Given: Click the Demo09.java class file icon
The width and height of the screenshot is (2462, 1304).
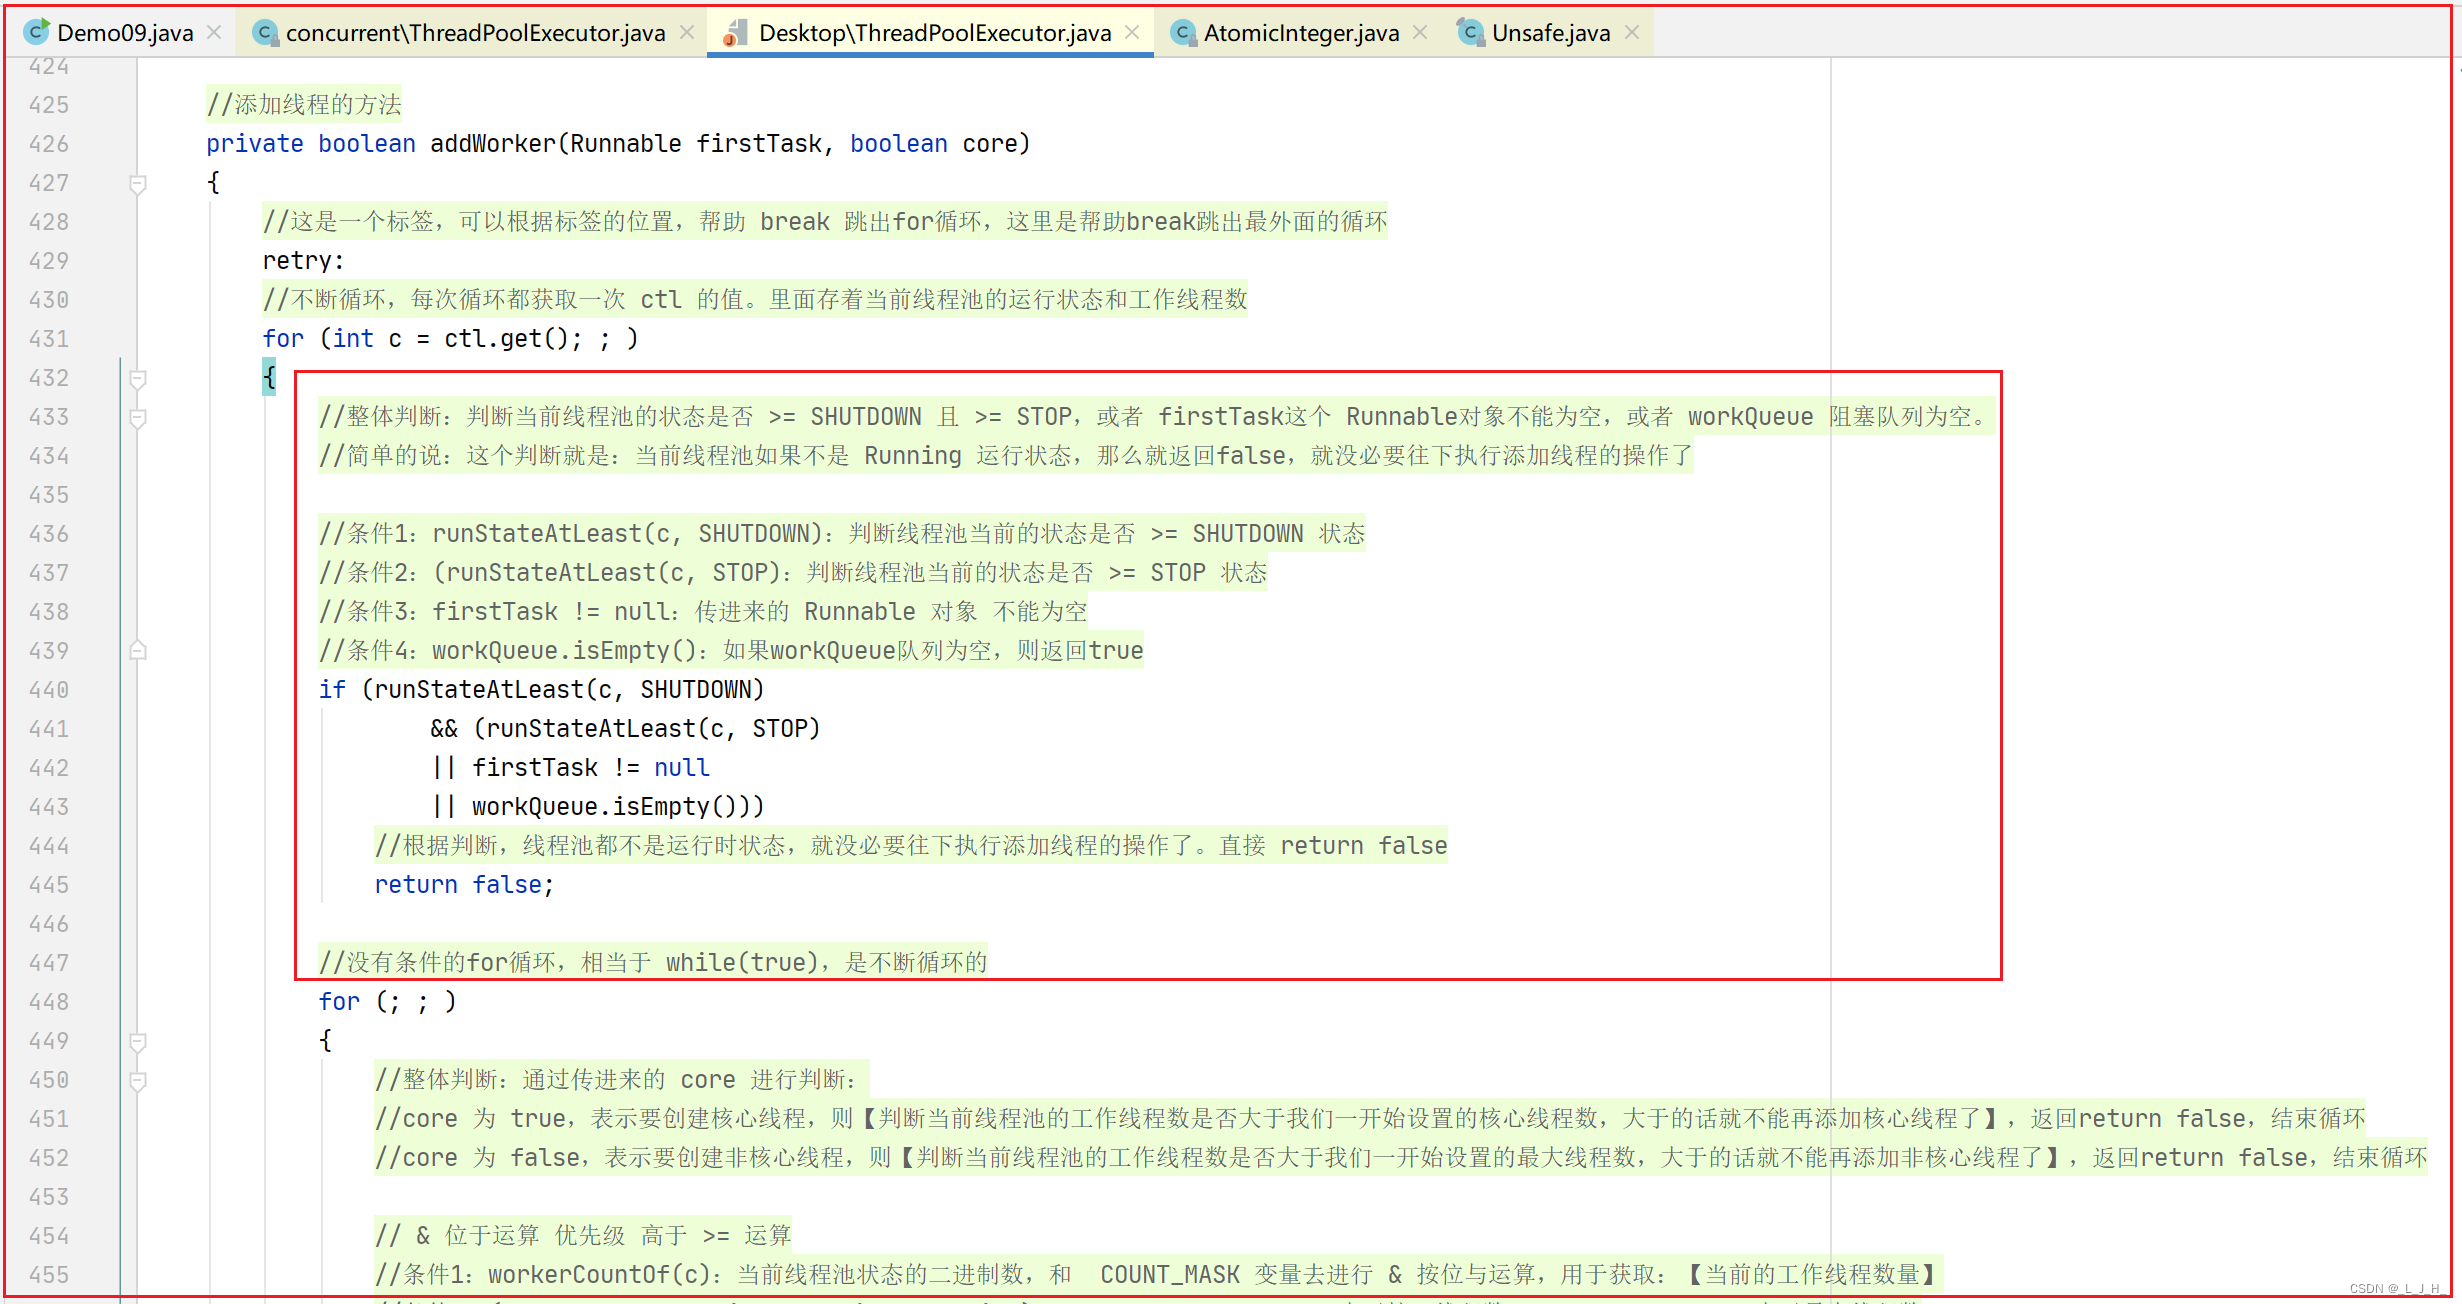Looking at the screenshot, I should [36, 32].
